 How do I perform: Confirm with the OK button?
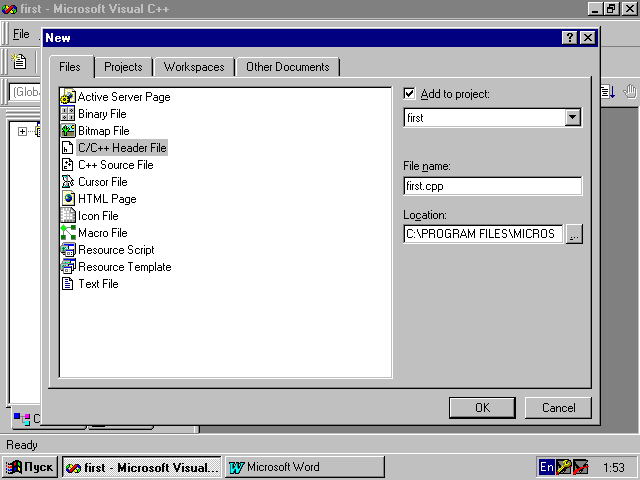[482, 407]
